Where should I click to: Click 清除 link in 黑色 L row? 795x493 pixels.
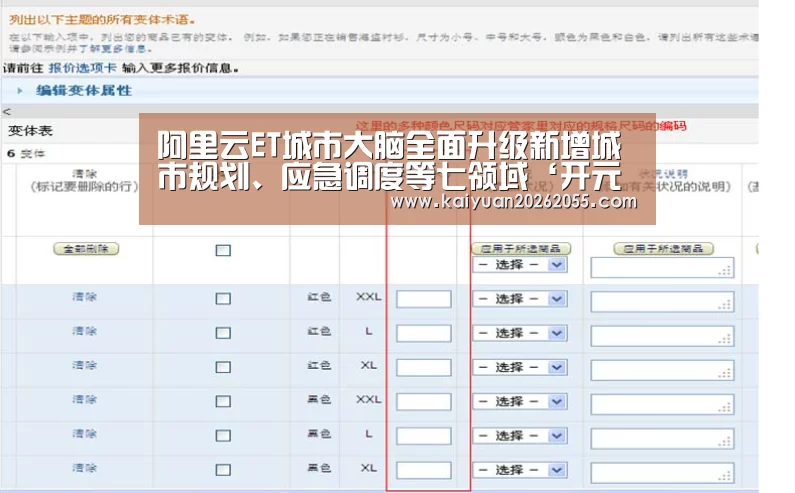click(84, 434)
